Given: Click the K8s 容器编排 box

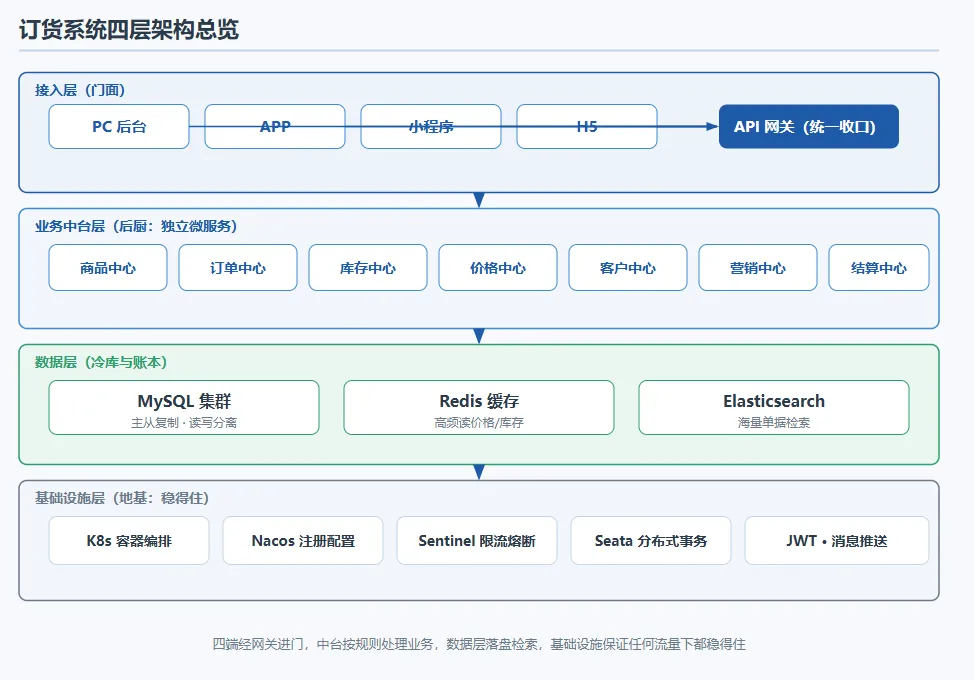Looking at the screenshot, I should (129, 540).
